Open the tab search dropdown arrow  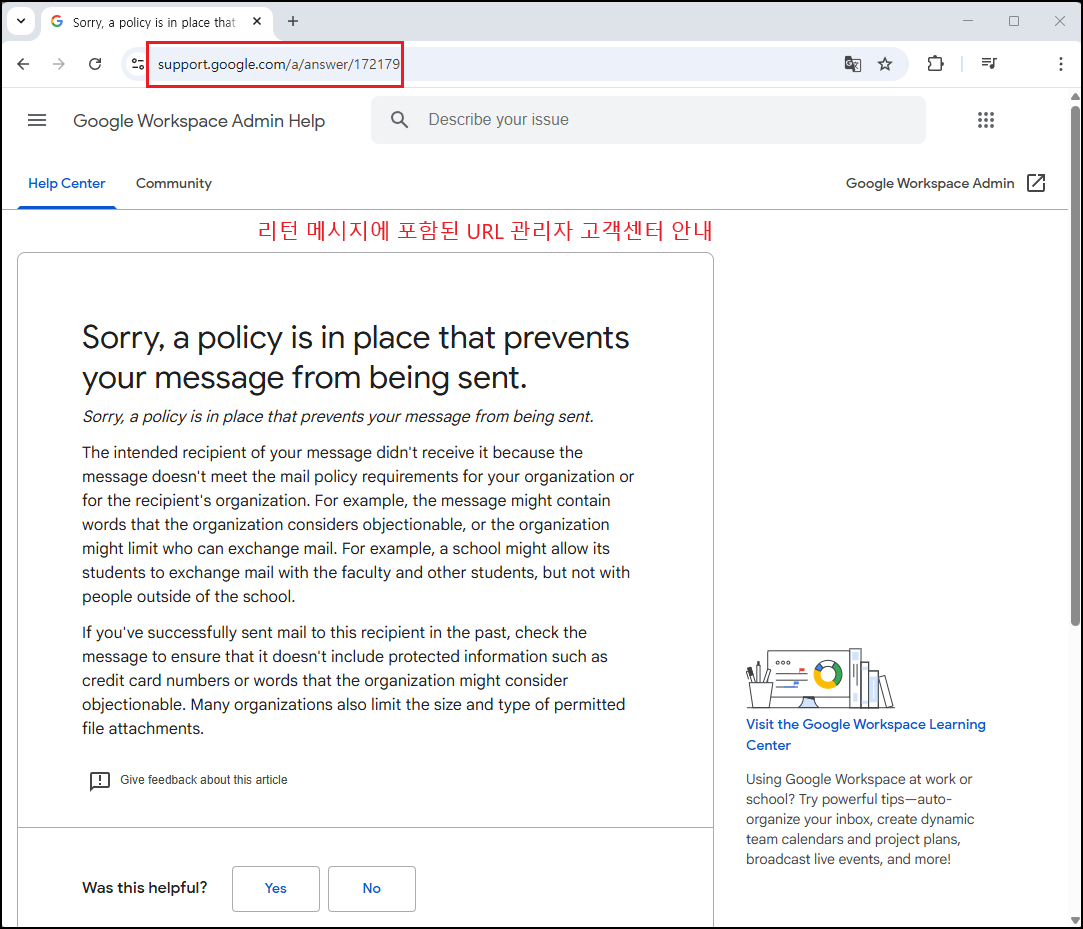point(21,21)
